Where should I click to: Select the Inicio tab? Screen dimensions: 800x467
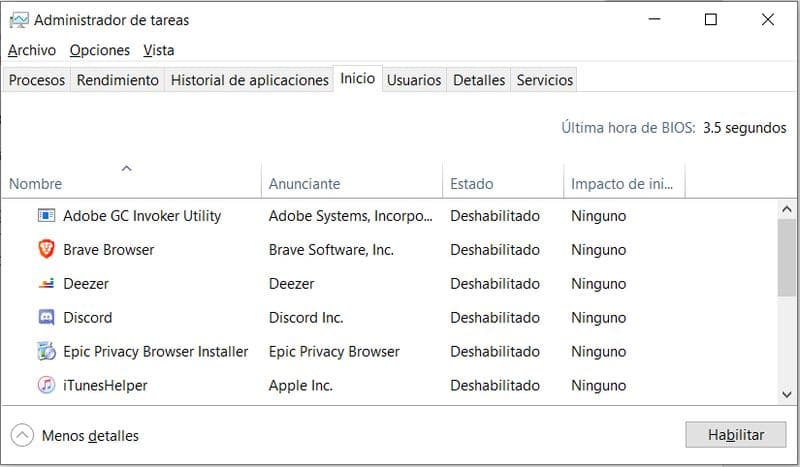pyautogui.click(x=358, y=79)
